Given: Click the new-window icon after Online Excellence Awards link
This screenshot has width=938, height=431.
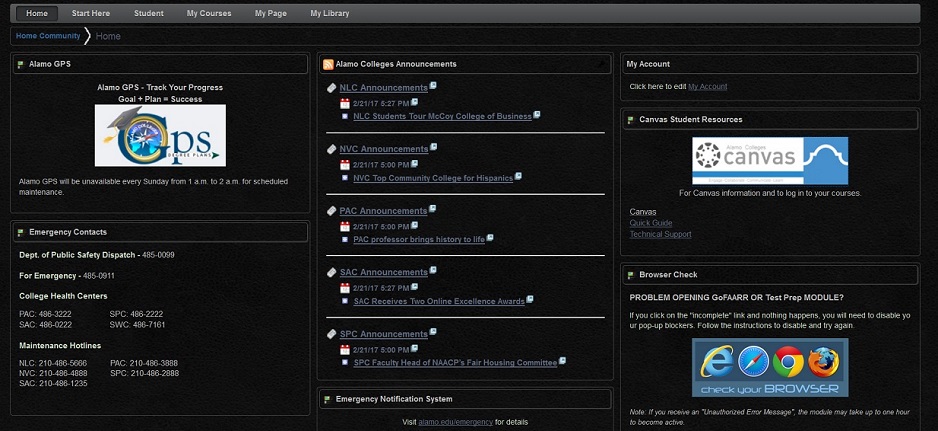Looking at the screenshot, I should pyautogui.click(x=530, y=299).
